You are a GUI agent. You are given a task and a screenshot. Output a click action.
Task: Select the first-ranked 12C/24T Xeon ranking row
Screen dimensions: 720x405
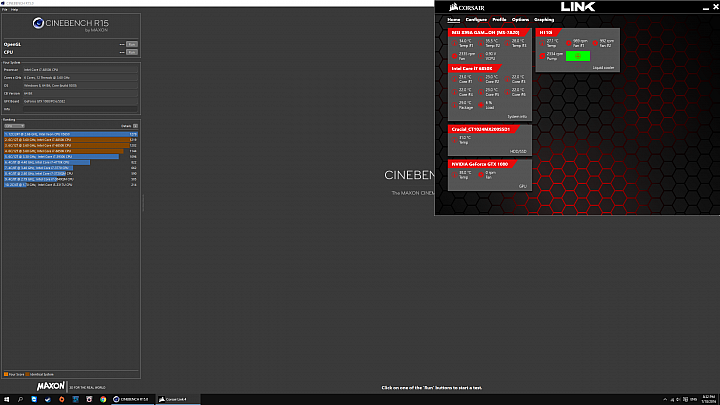71,134
